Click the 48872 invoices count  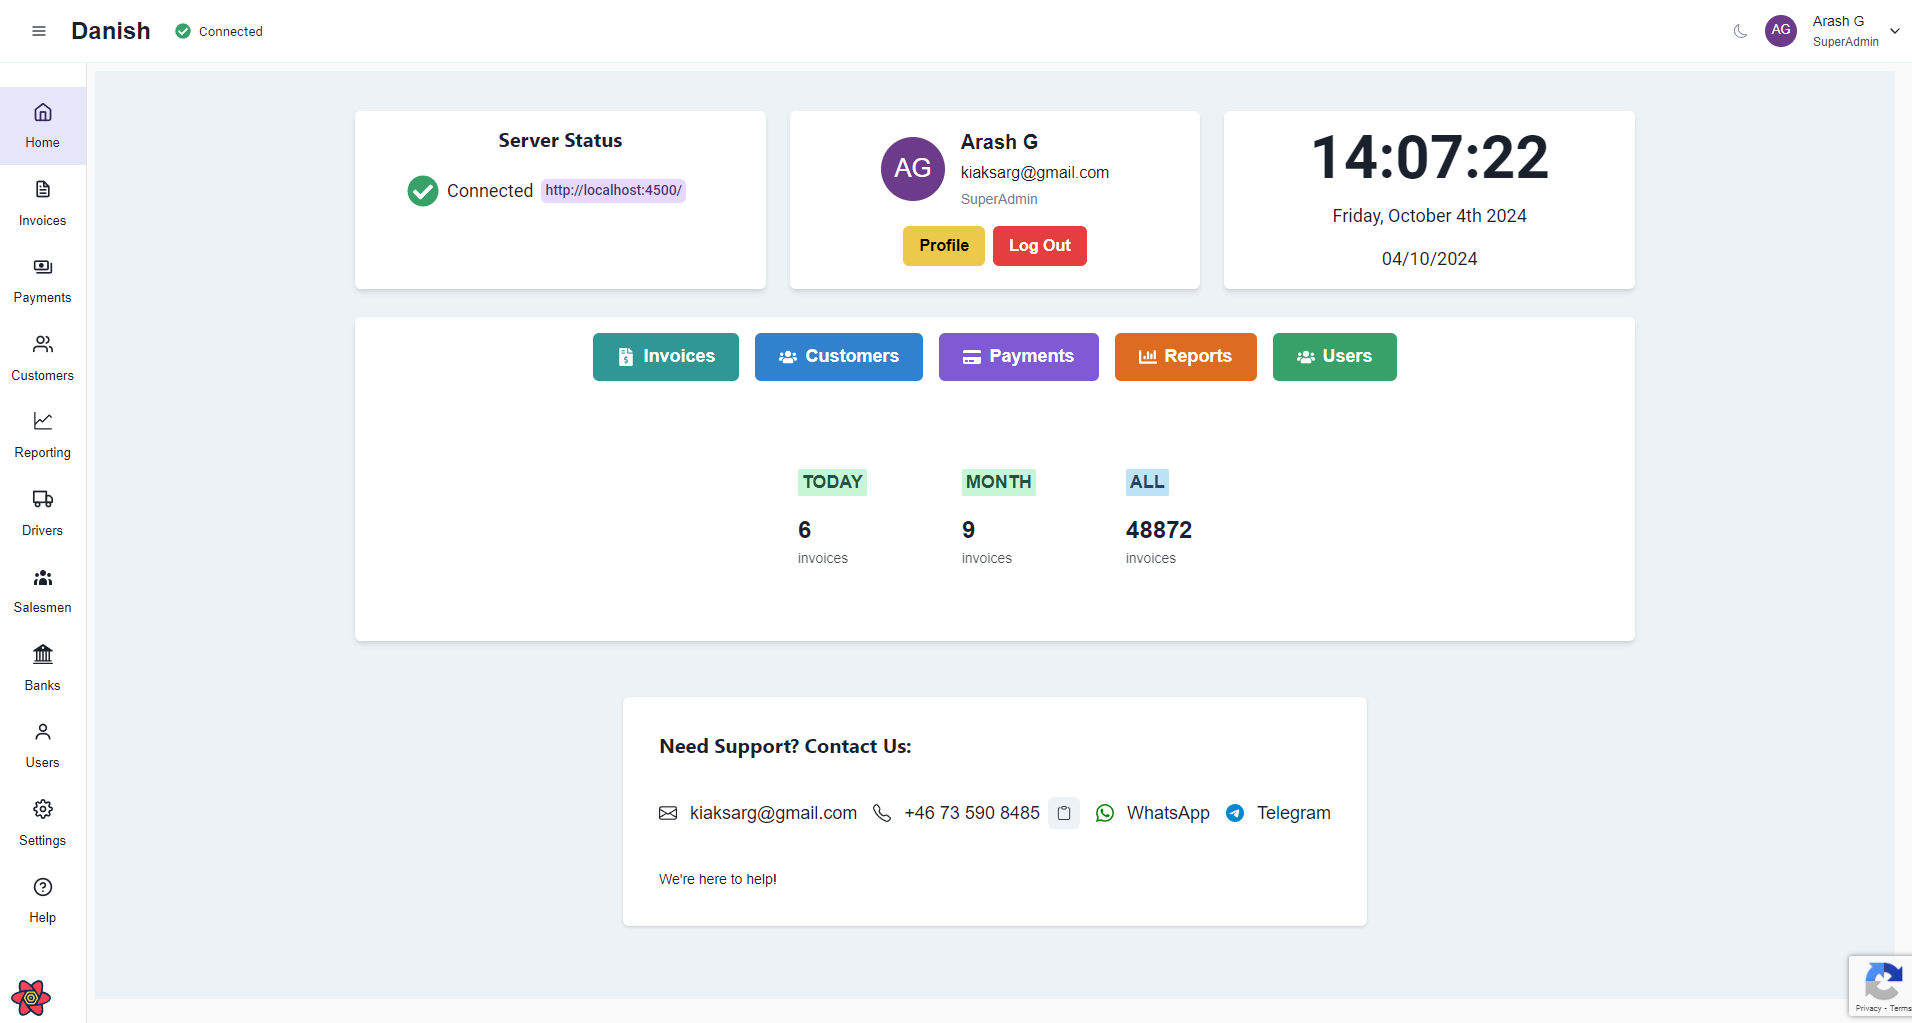click(1159, 530)
